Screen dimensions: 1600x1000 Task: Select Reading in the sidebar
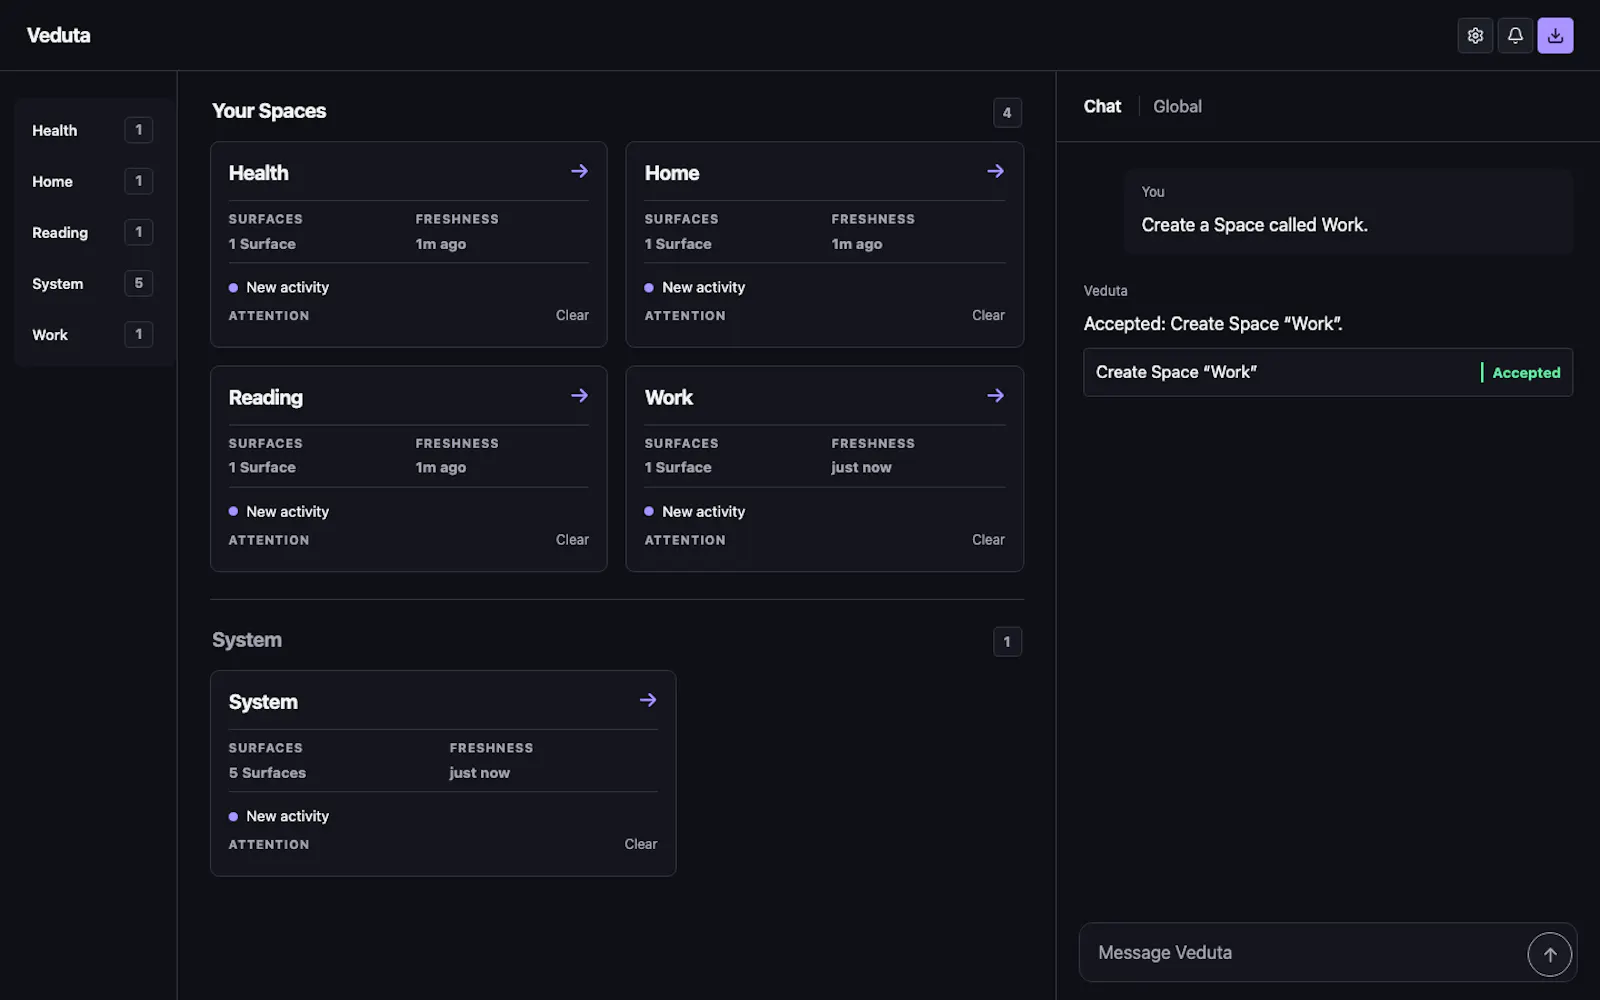(x=92, y=232)
